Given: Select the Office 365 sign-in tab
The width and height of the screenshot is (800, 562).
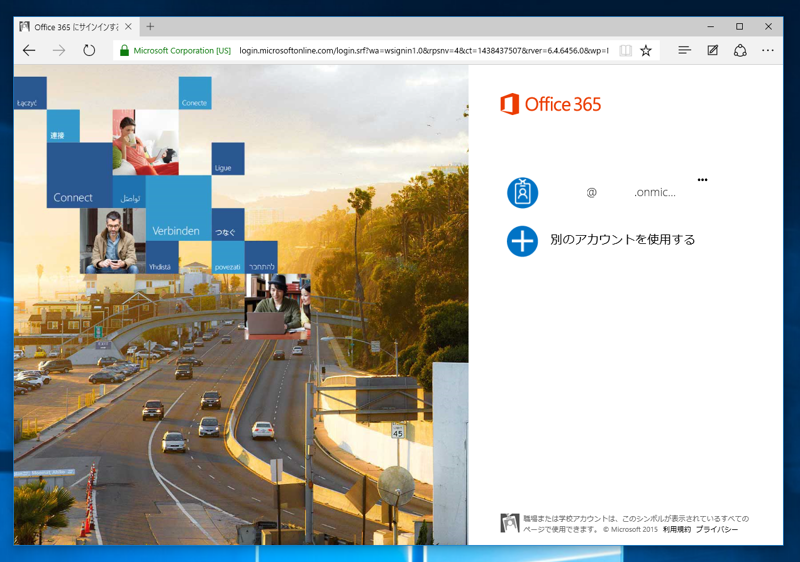Looking at the screenshot, I should [x=76, y=27].
